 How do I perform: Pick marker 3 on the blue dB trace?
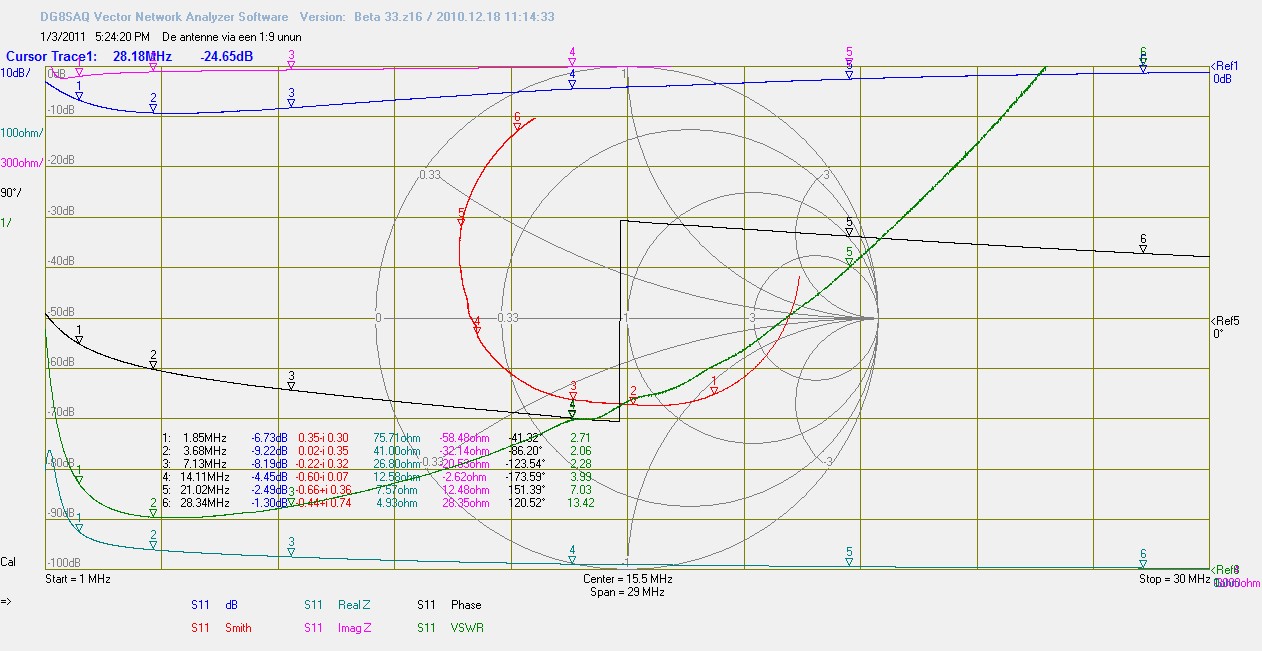click(x=291, y=98)
